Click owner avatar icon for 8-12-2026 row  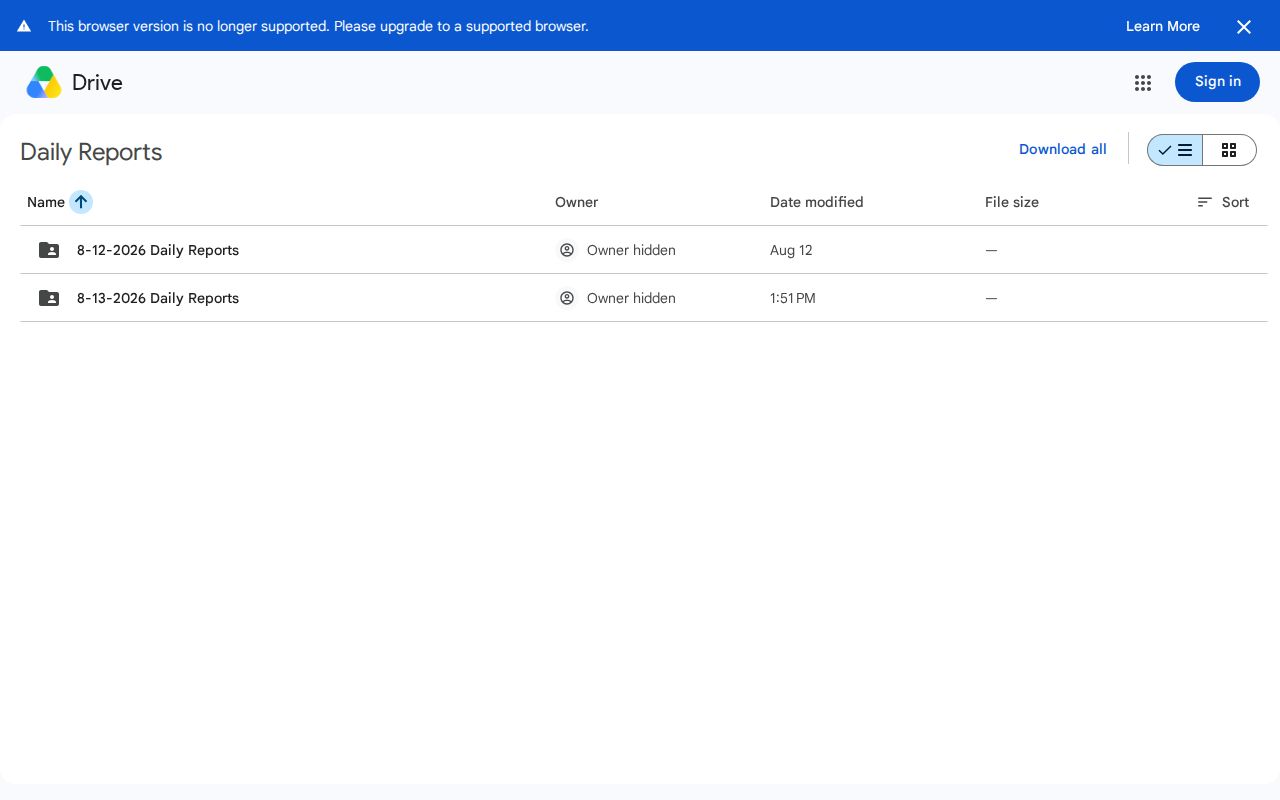(567, 250)
